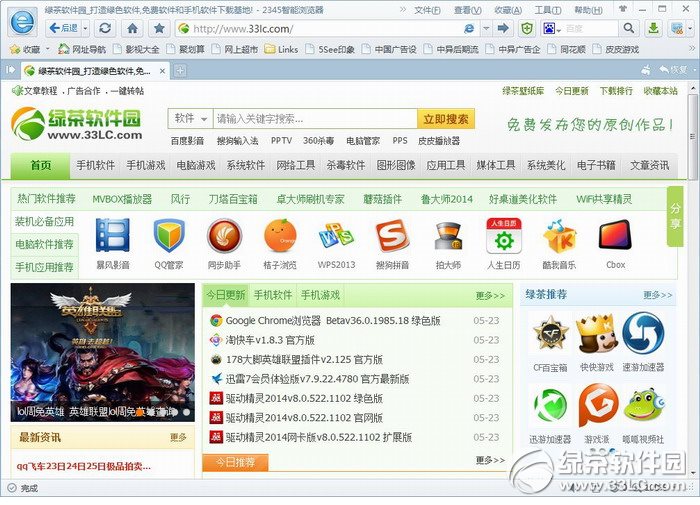This screenshot has width=700, height=505.
Task: Click the 立即搜索 search button
Action: point(445,118)
